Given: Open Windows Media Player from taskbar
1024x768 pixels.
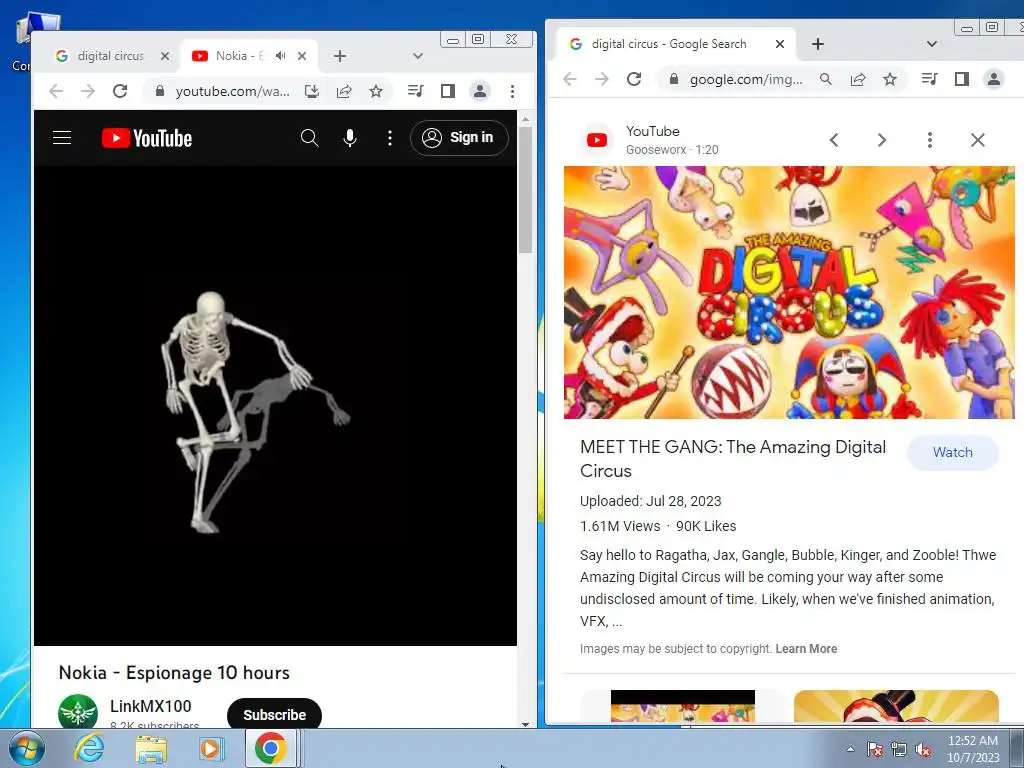Looking at the screenshot, I should coord(212,749).
